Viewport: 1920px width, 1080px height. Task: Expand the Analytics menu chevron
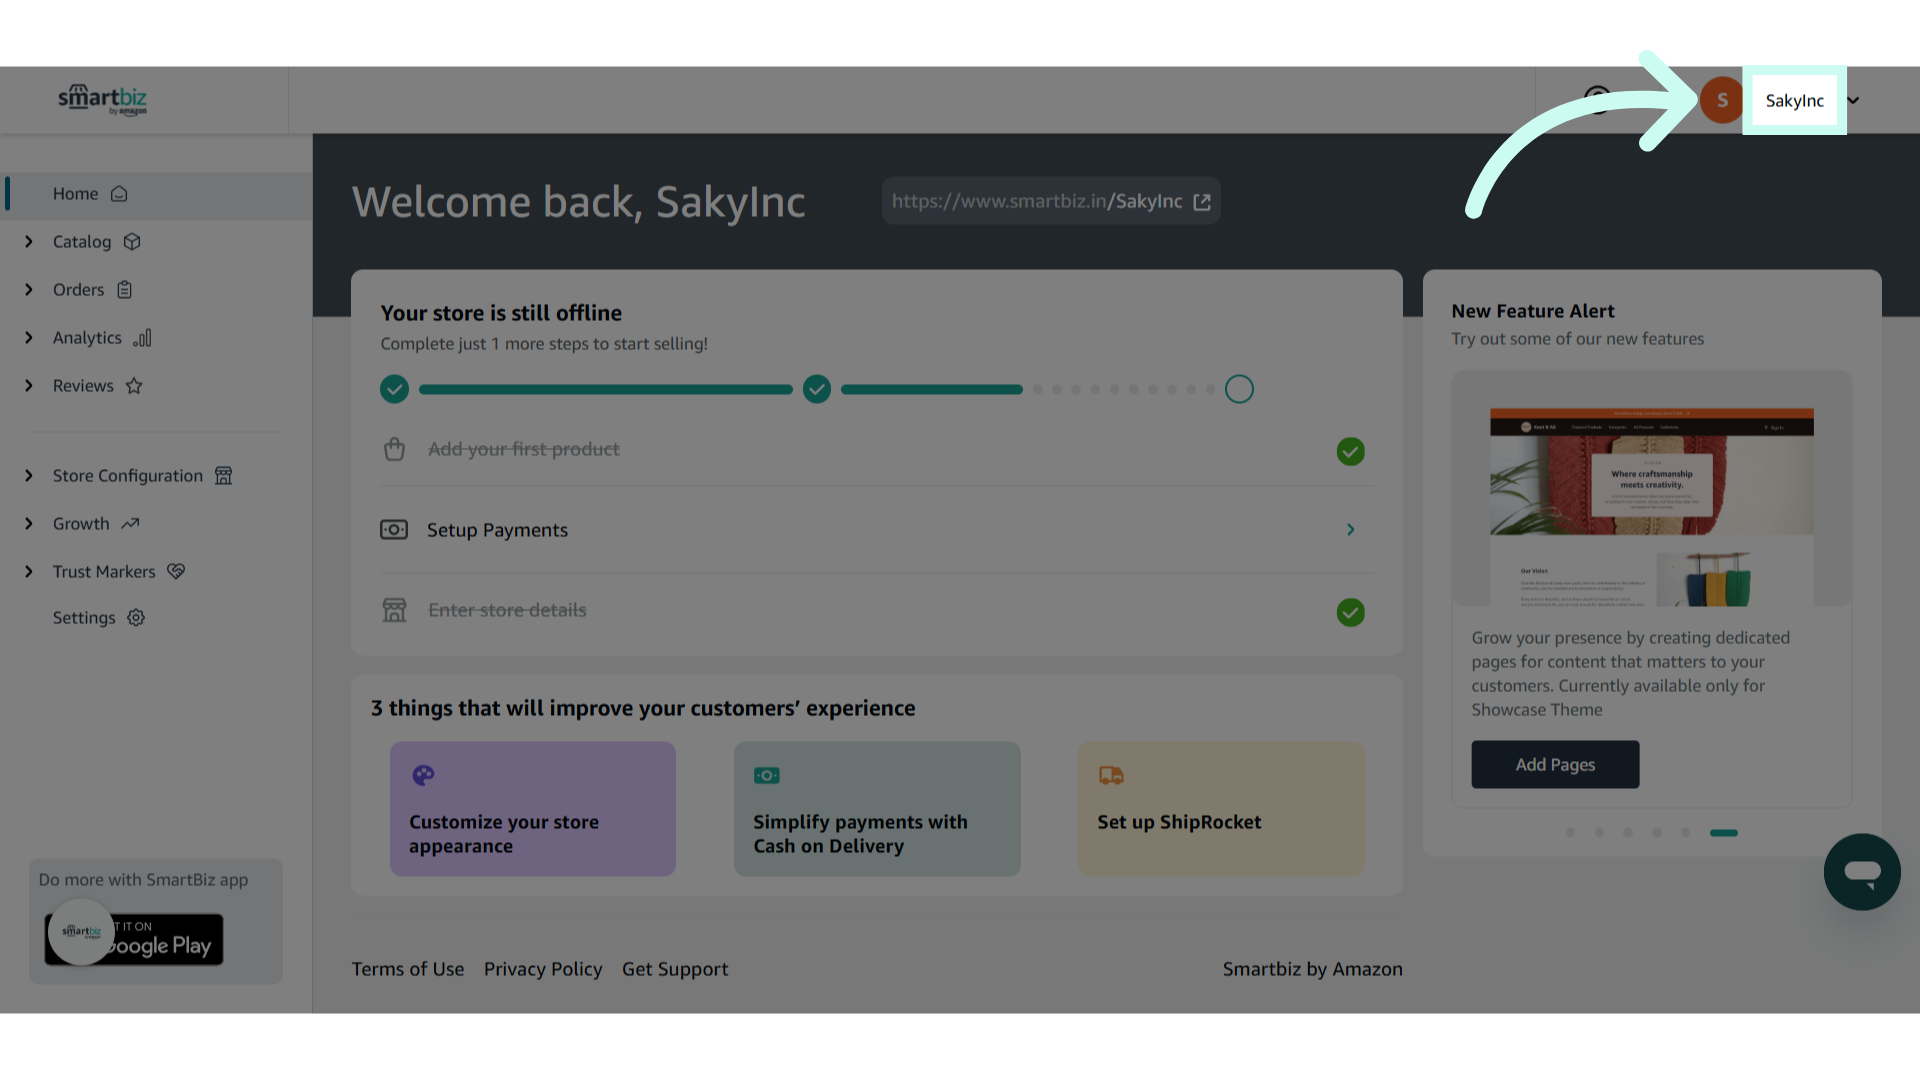click(x=29, y=338)
